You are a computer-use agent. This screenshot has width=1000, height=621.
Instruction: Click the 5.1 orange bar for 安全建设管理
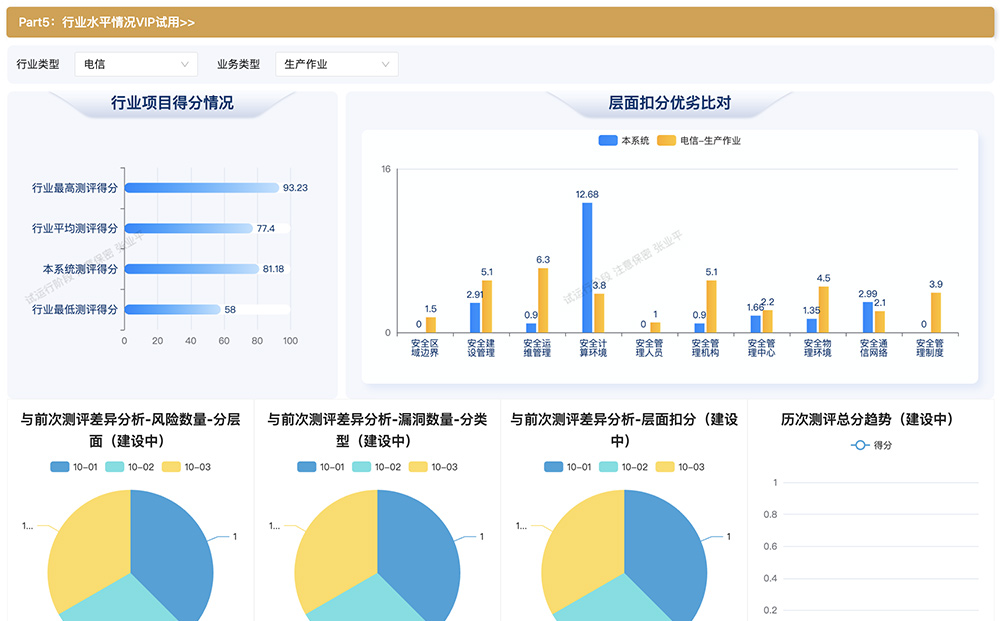487,307
